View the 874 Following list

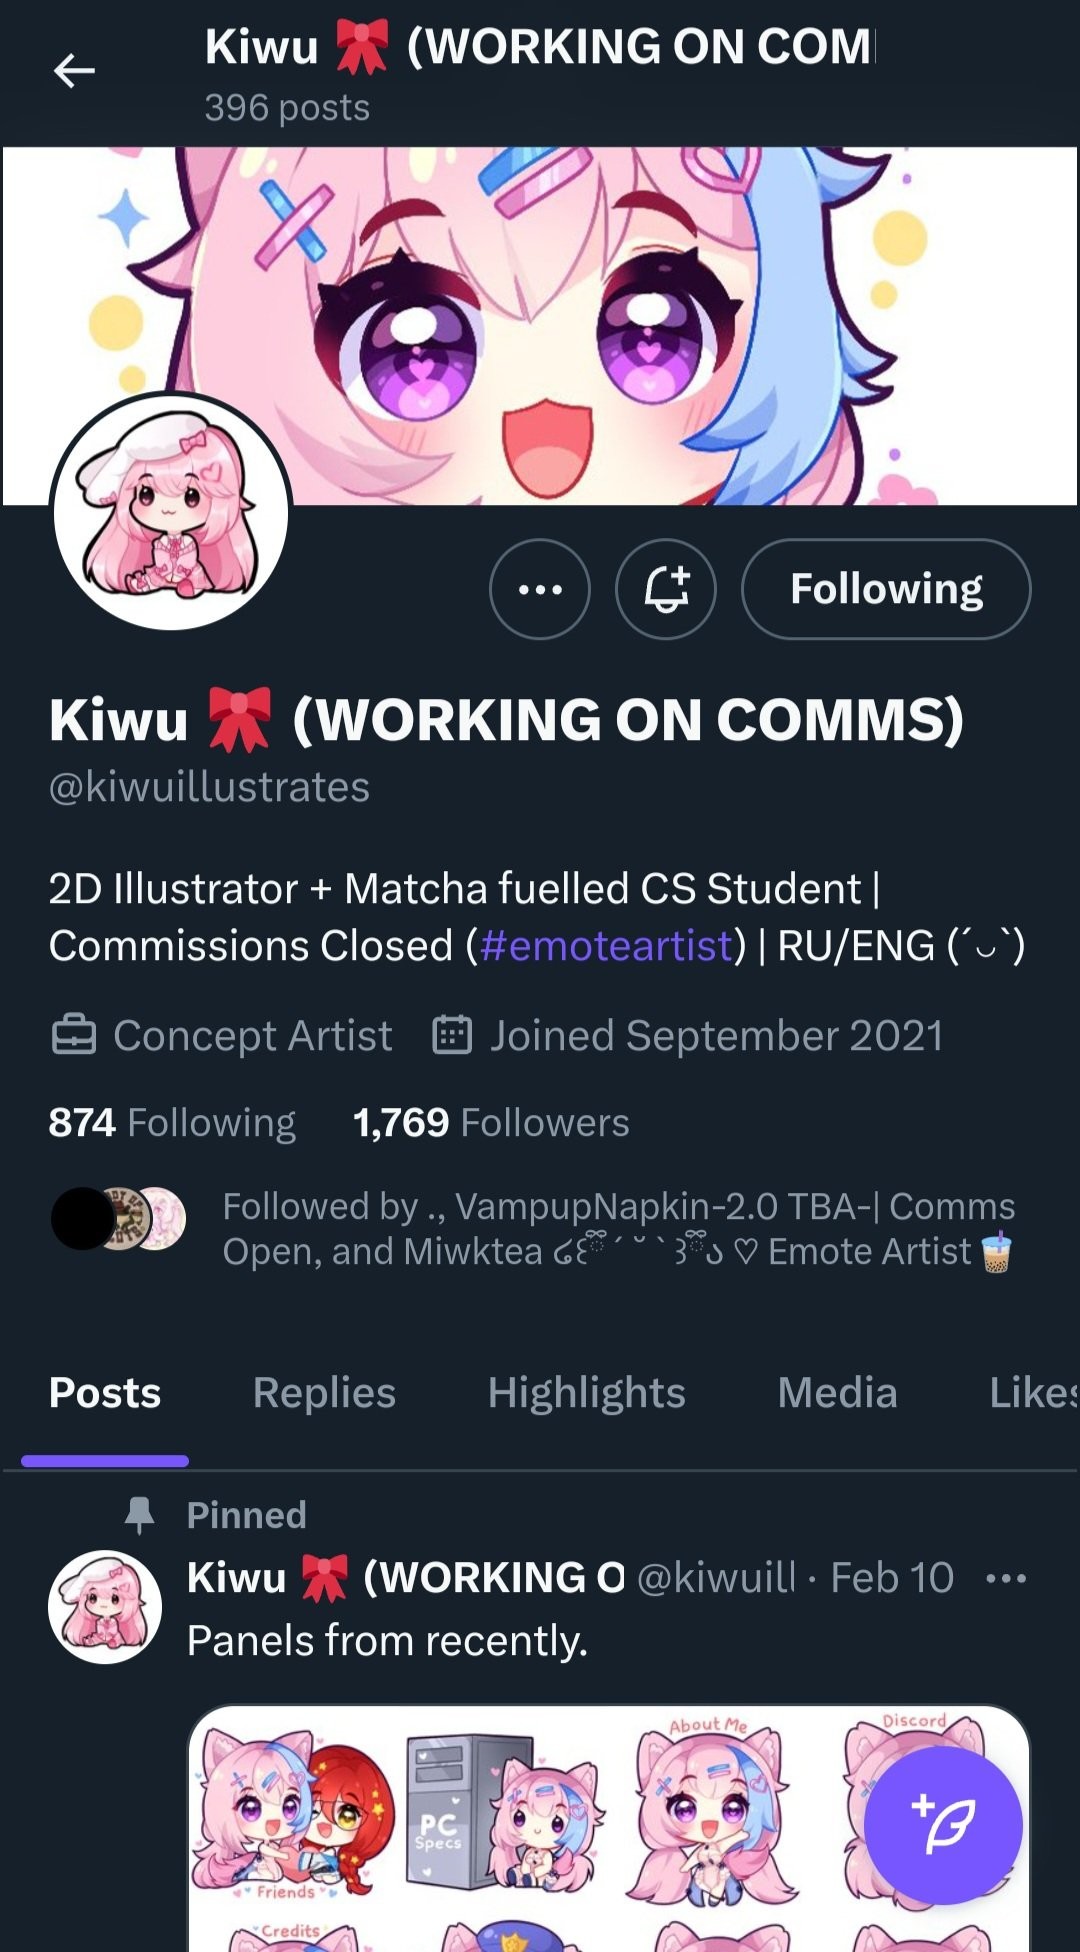pos(172,1123)
